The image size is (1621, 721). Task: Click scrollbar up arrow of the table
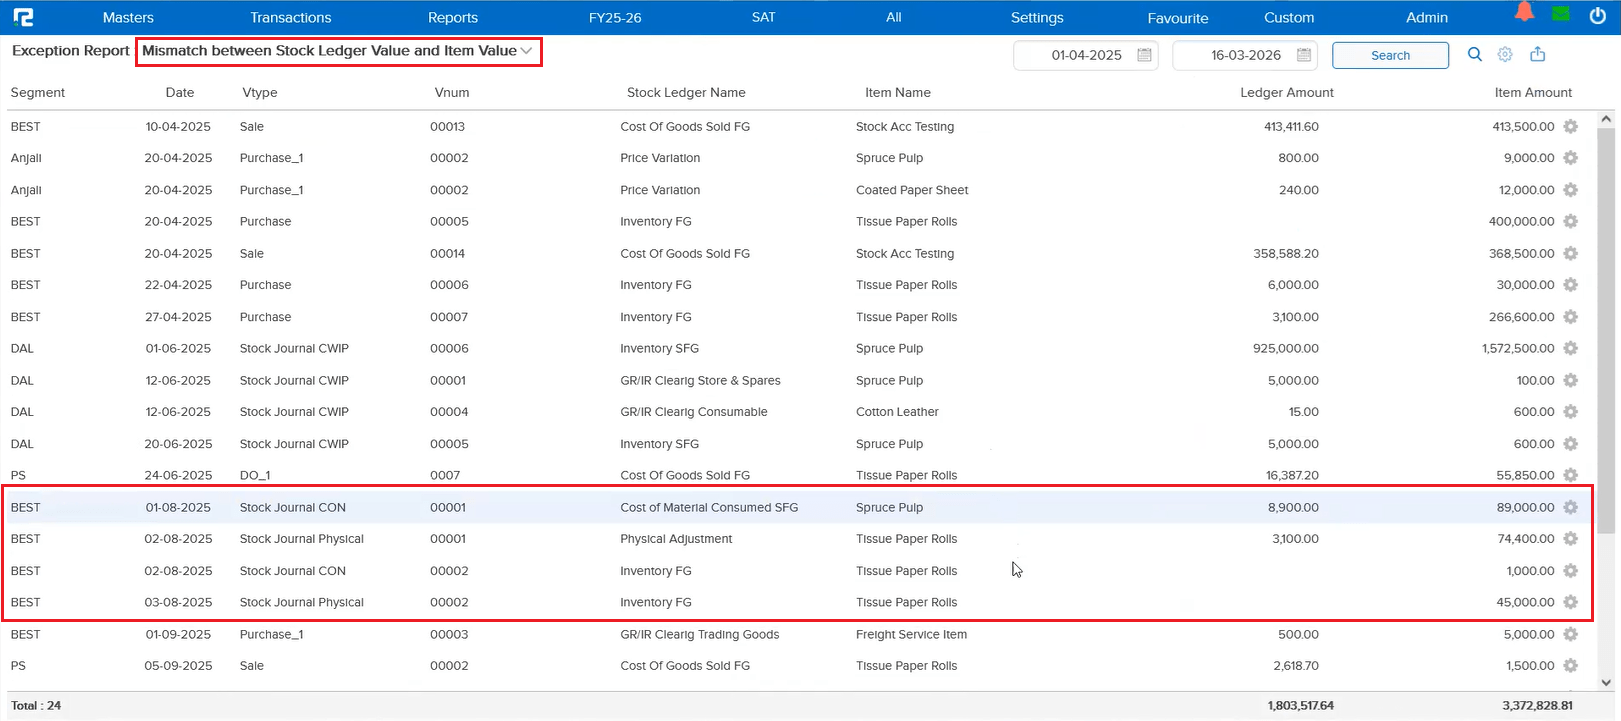(x=1606, y=119)
